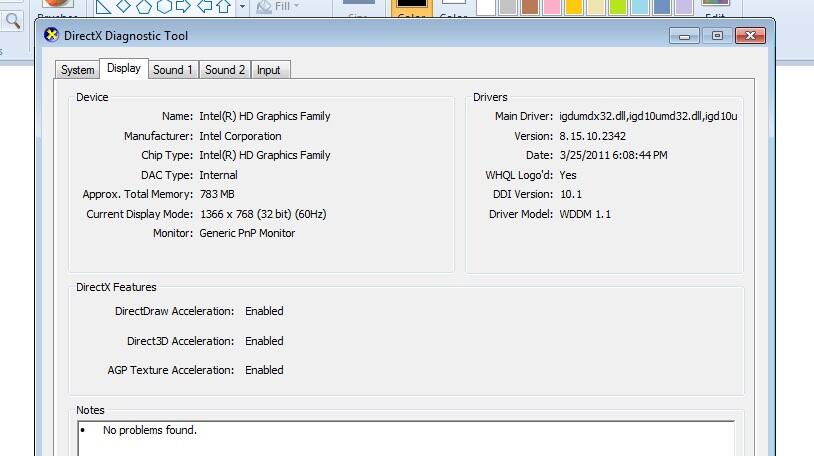Pick the pink palette color in Paint
The height and width of the screenshot is (456, 814).
click(552, 7)
